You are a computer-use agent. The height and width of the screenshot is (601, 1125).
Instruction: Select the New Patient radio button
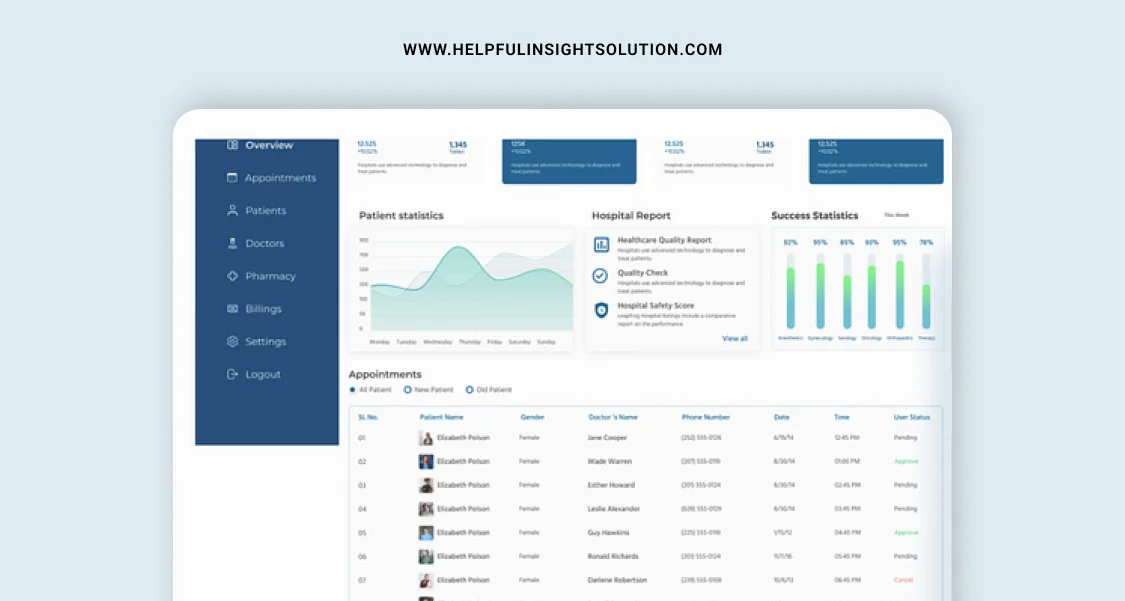click(408, 390)
